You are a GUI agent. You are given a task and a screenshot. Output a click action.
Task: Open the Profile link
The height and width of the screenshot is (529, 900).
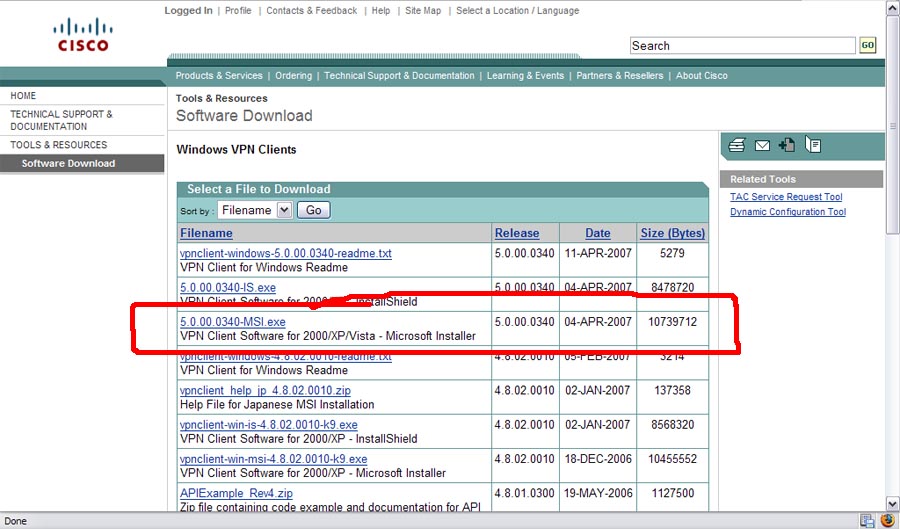(x=238, y=10)
